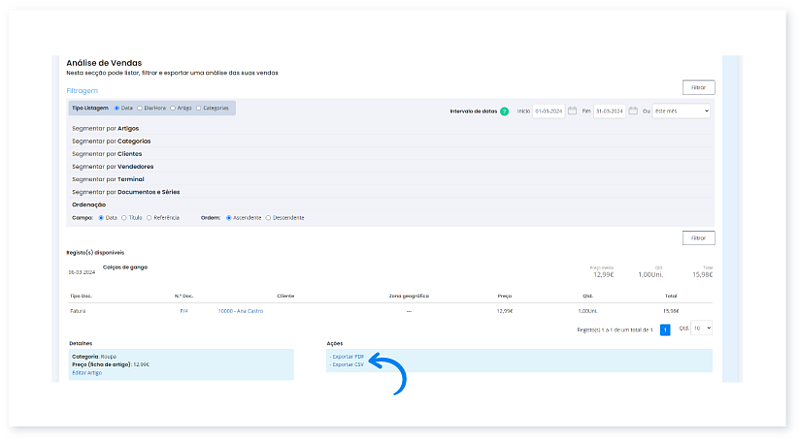Choose Descendente sort order
The height and width of the screenshot is (440, 800).
tap(268, 217)
